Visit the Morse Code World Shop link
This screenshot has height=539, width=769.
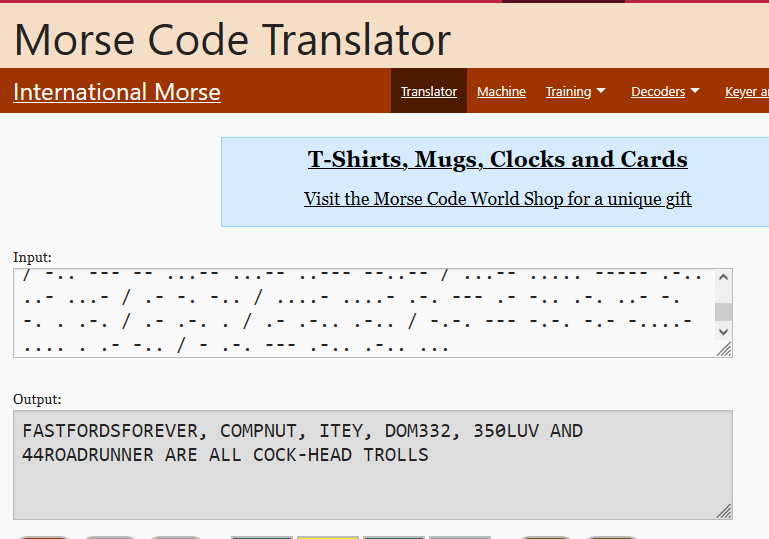[x=497, y=199]
